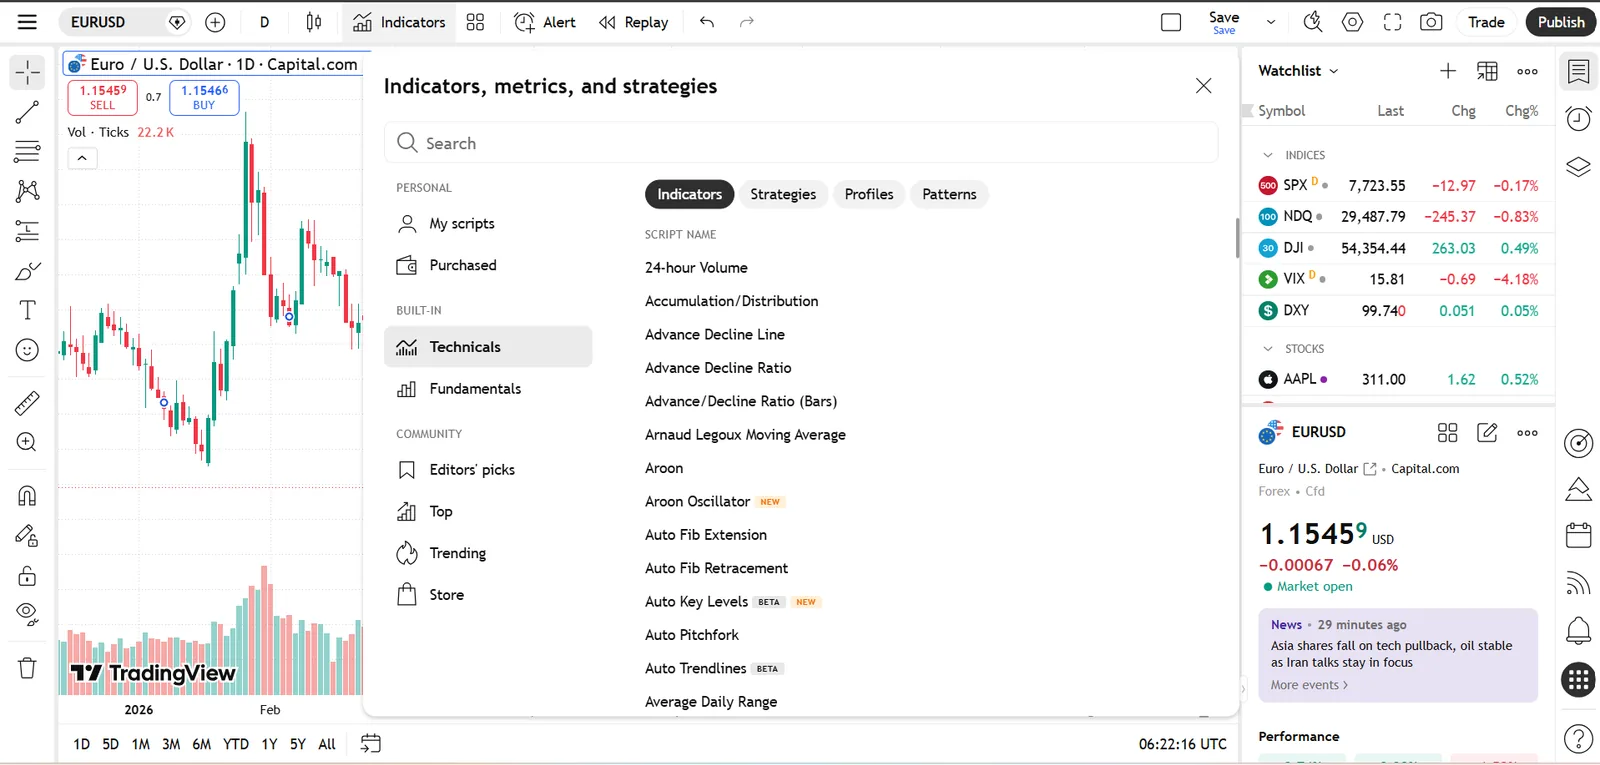The height and width of the screenshot is (765, 1600).
Task: Open the layout setup square selector
Action: tap(1171, 22)
